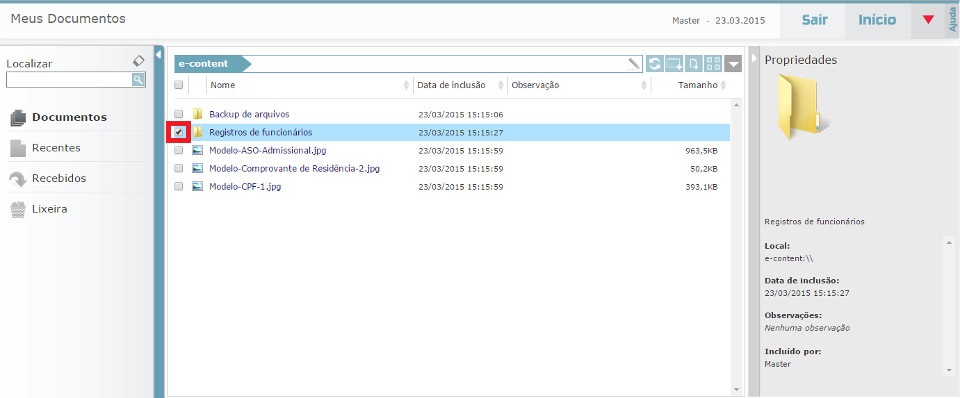Click the 963,5KB size value
The image size is (960, 398).
(702, 150)
